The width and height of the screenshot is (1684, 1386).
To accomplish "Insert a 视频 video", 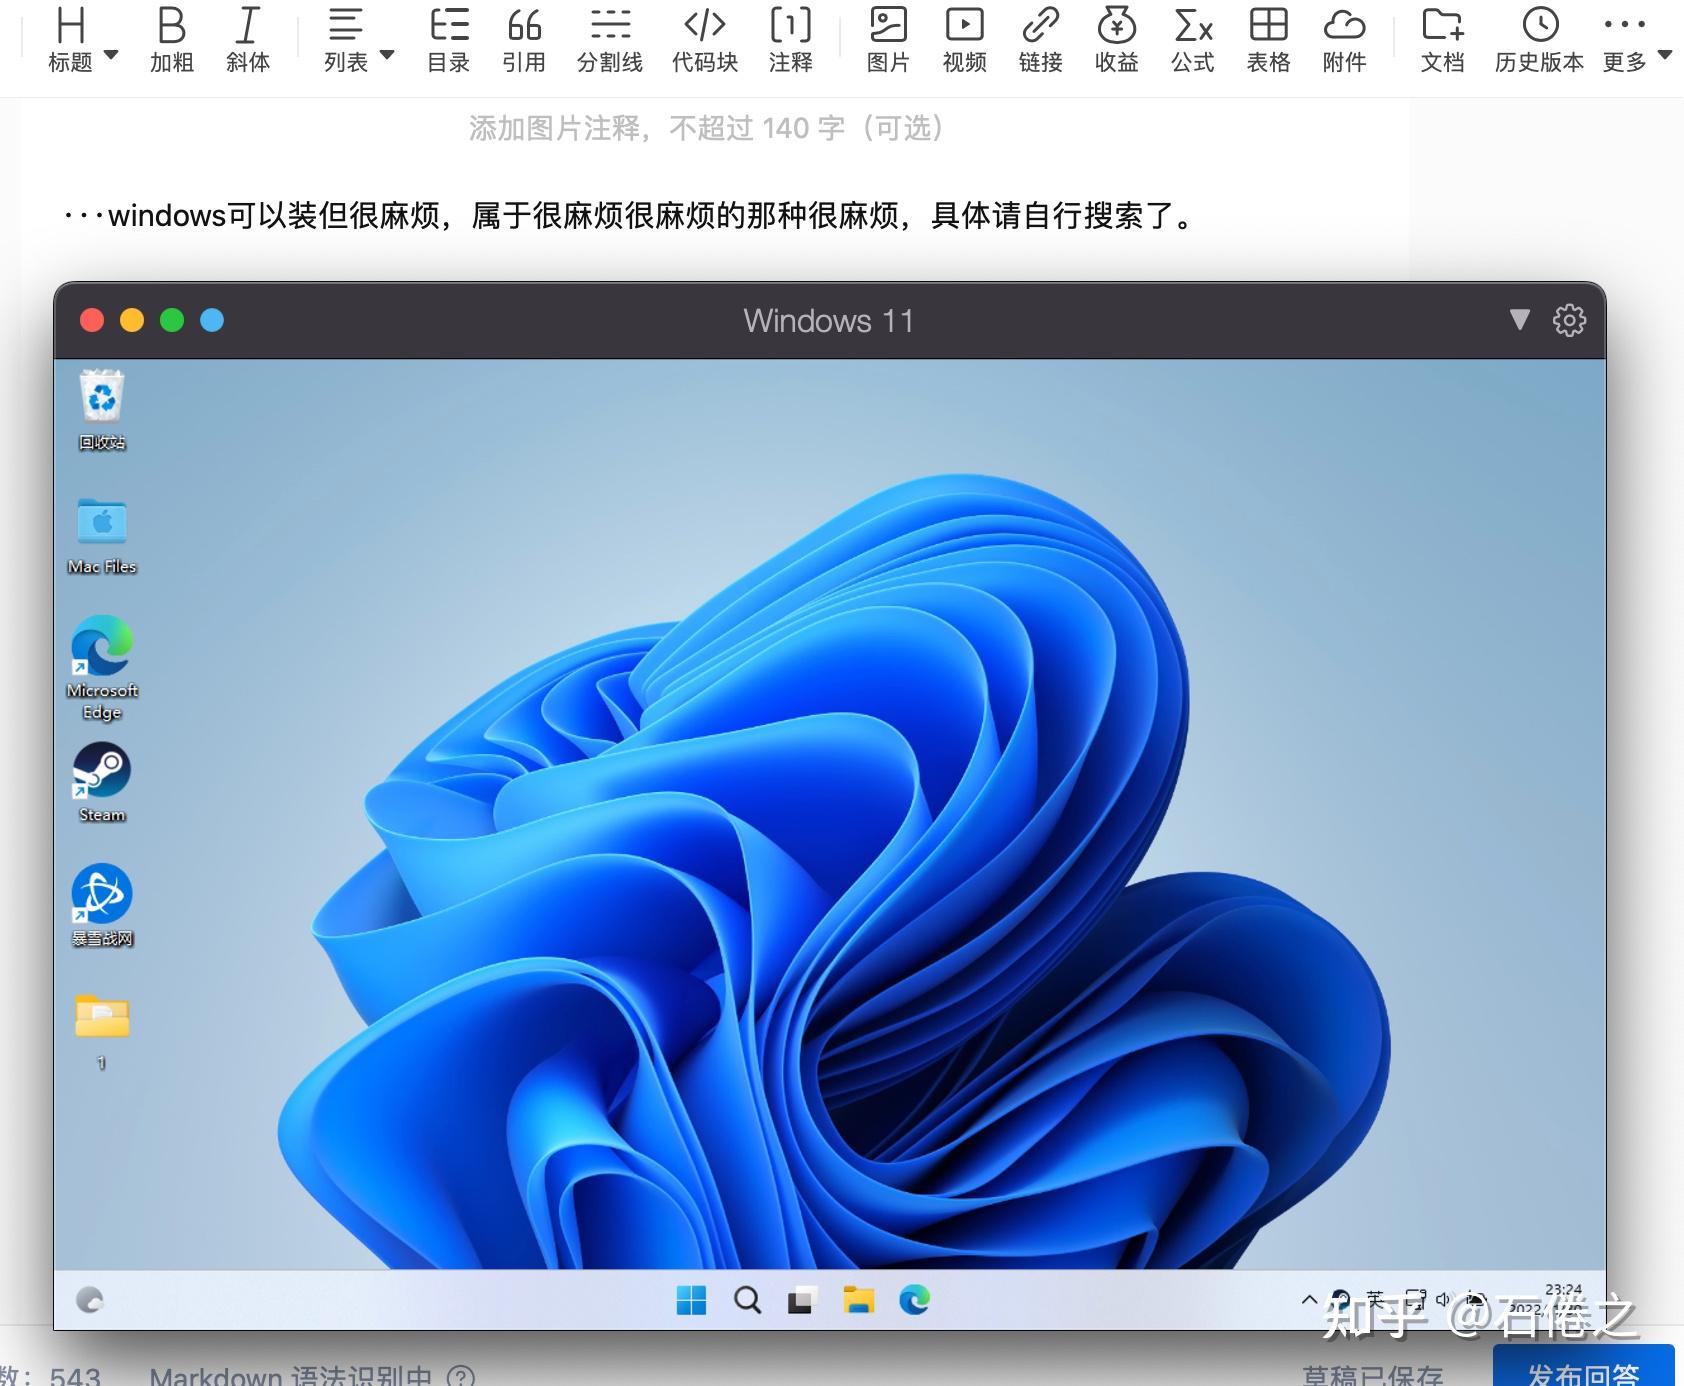I will pyautogui.click(x=965, y=40).
